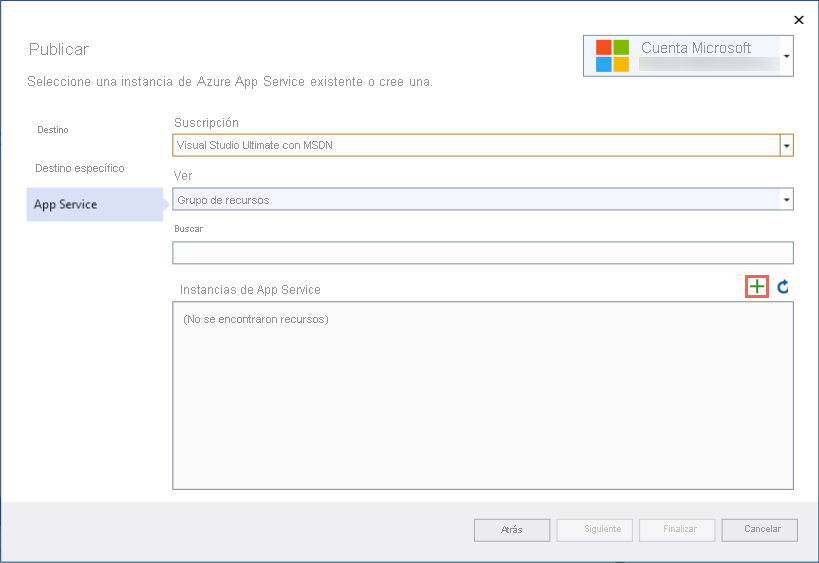Click the Seleccione una instancia description text

pos(230,82)
